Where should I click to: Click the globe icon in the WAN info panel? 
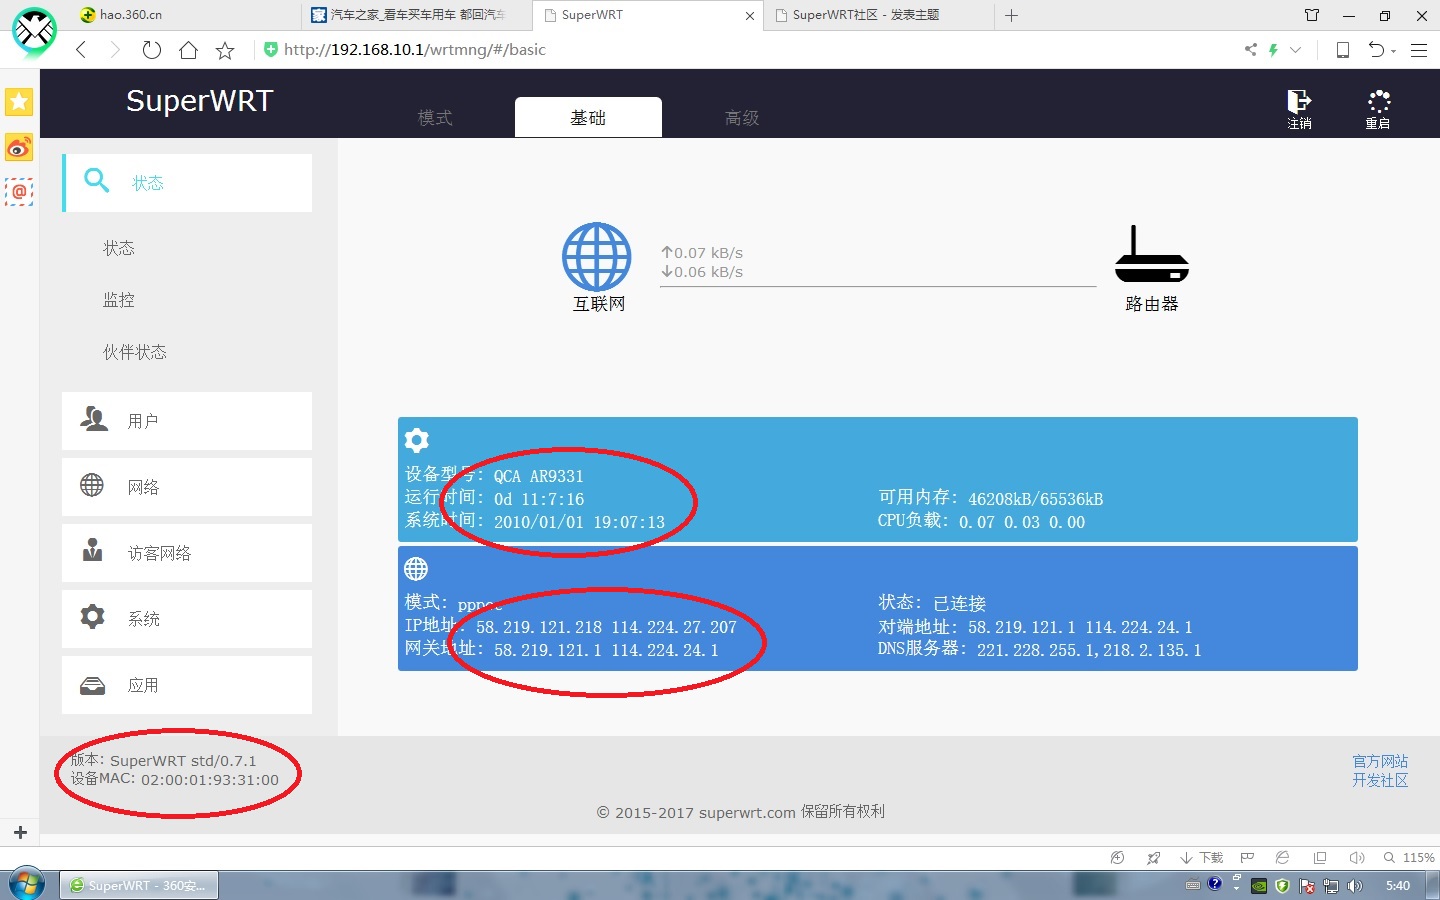[416, 569]
